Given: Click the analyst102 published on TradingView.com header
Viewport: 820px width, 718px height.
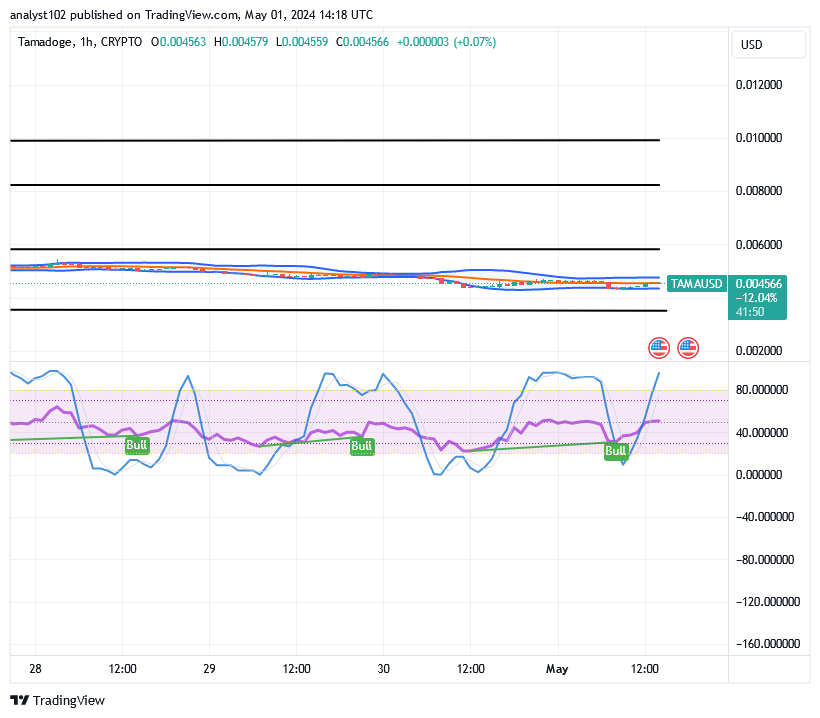Looking at the screenshot, I should [x=191, y=15].
